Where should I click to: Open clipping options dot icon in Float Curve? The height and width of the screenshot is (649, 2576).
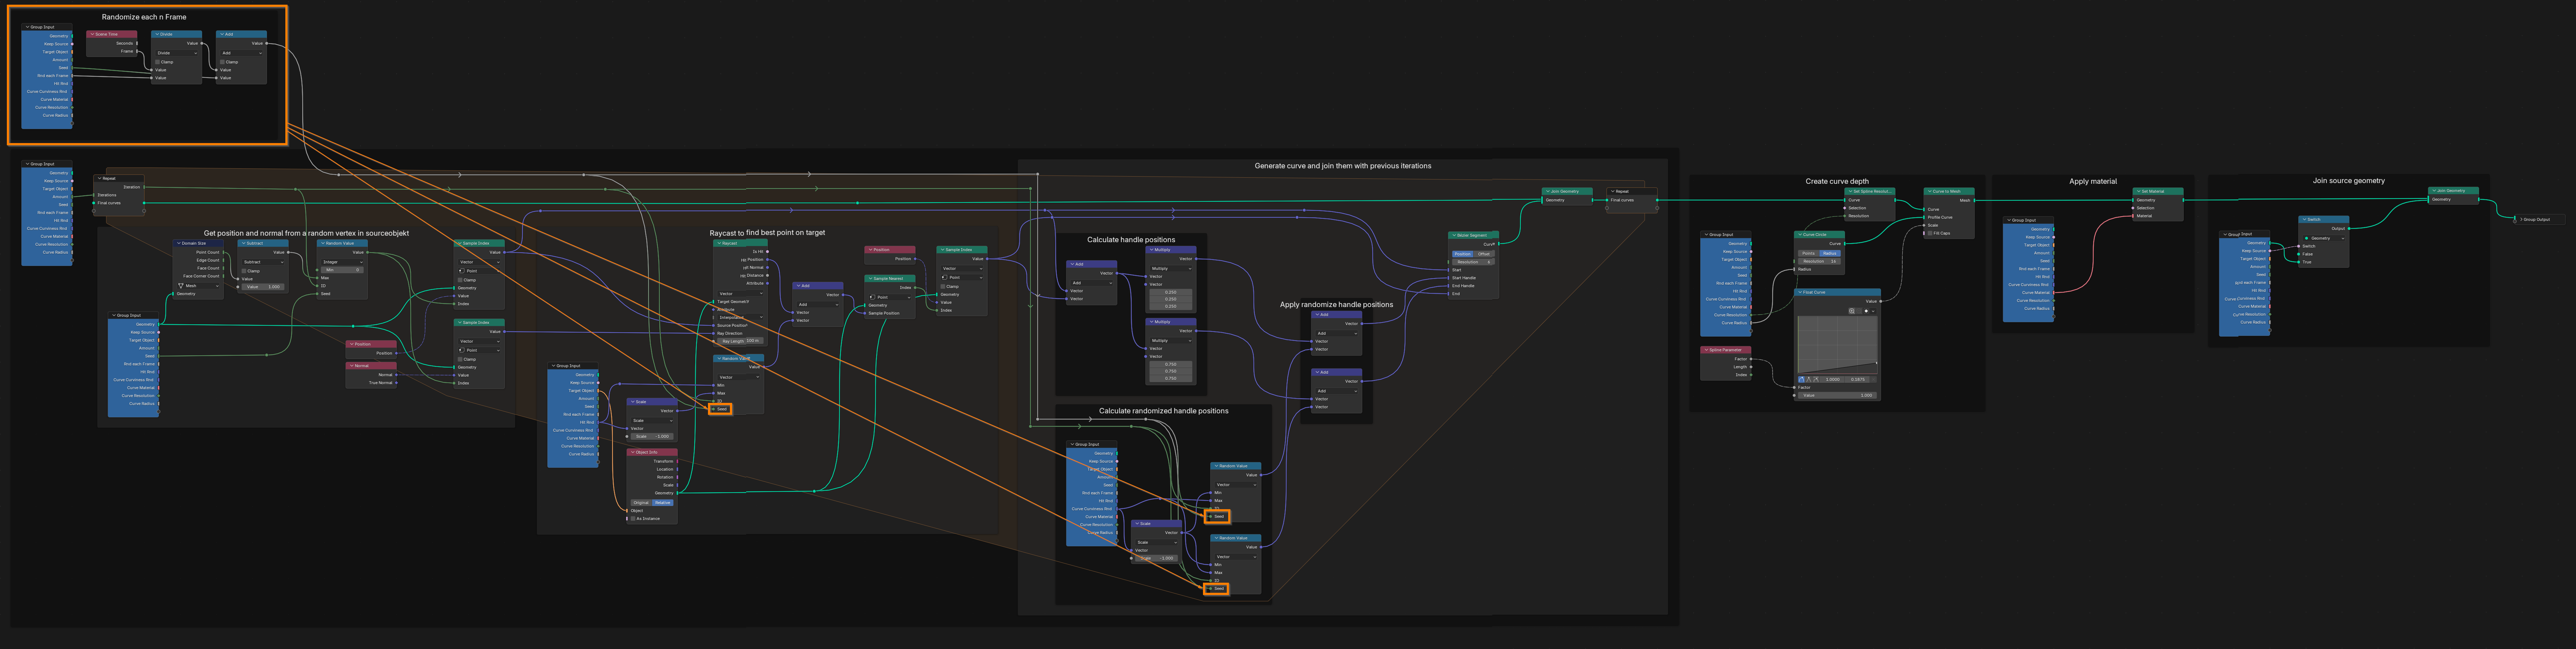click(1866, 311)
